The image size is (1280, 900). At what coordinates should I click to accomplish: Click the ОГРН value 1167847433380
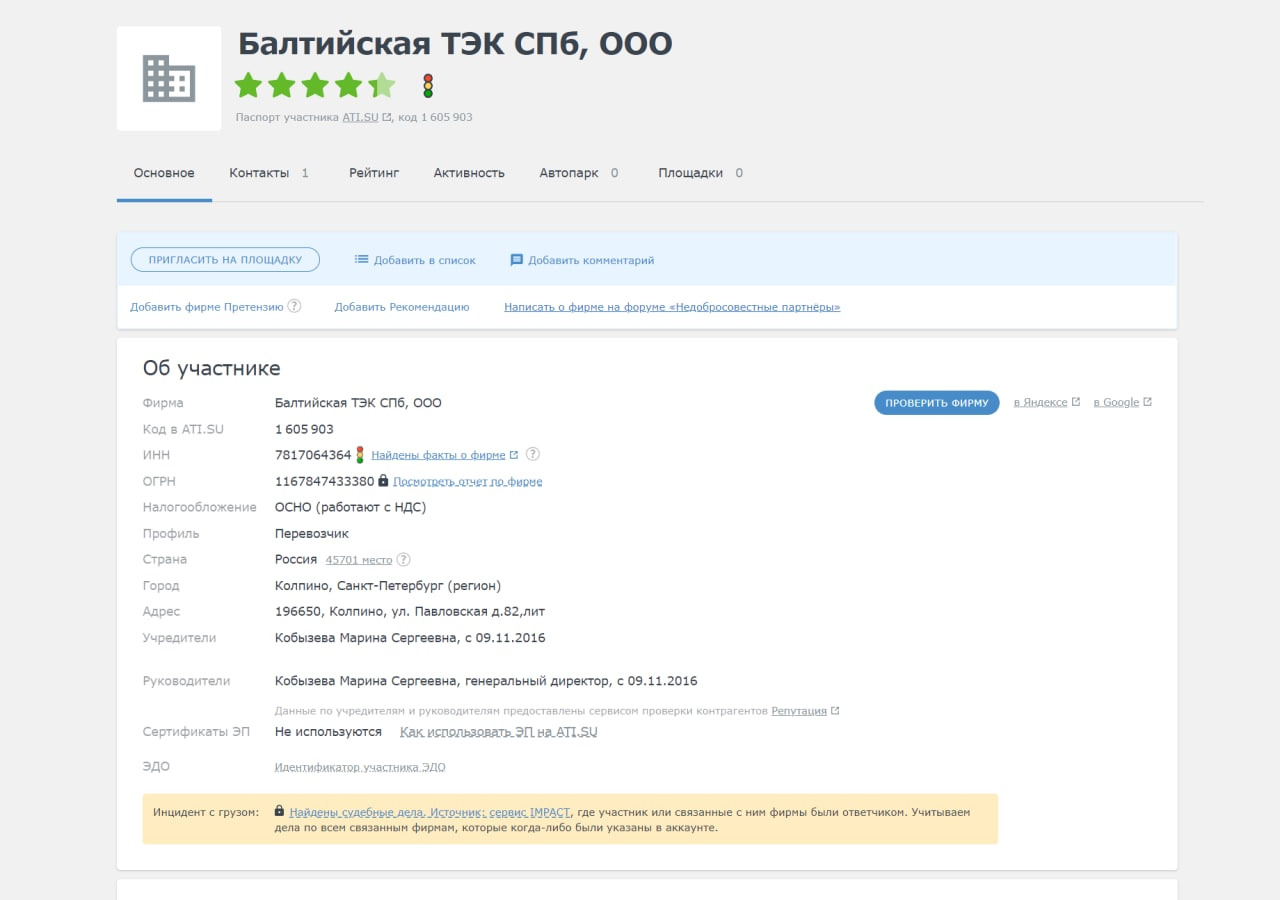[325, 481]
